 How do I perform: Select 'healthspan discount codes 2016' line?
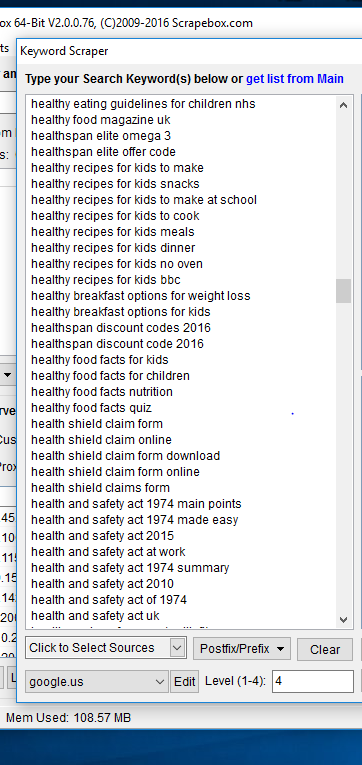[121, 328]
